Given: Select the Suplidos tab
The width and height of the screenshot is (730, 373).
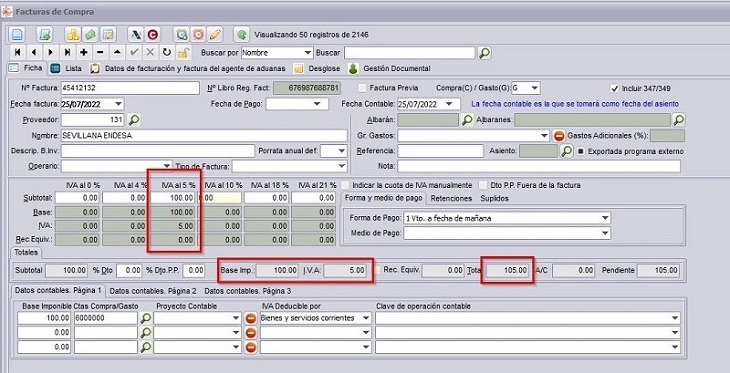Looking at the screenshot, I should tap(494, 198).
